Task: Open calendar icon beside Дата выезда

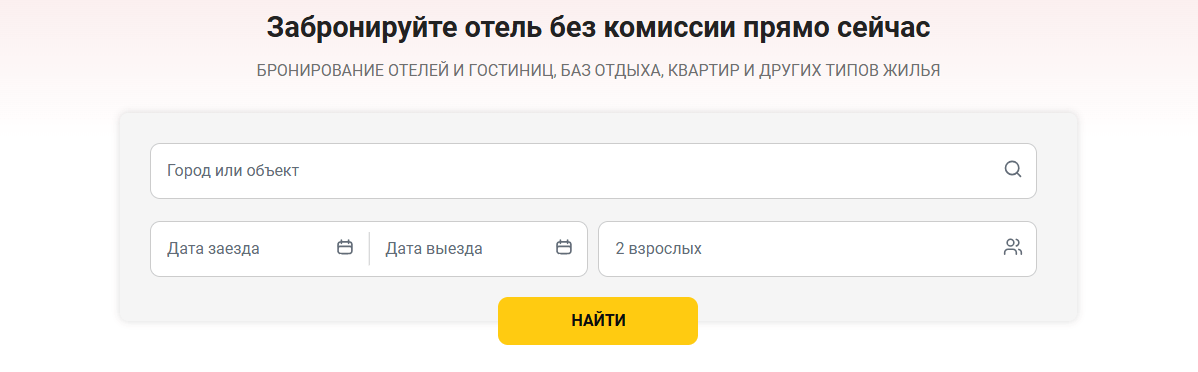Action: point(564,247)
